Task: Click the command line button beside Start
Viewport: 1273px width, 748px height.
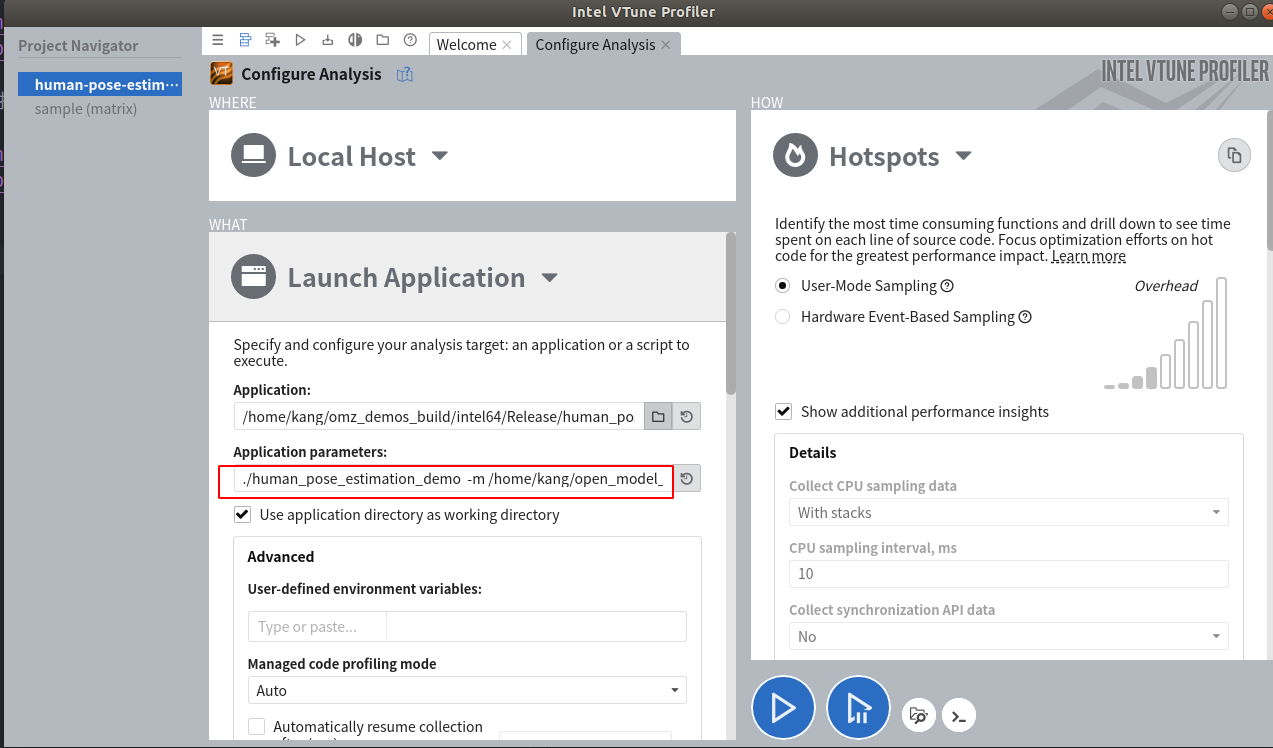Action: (959, 715)
